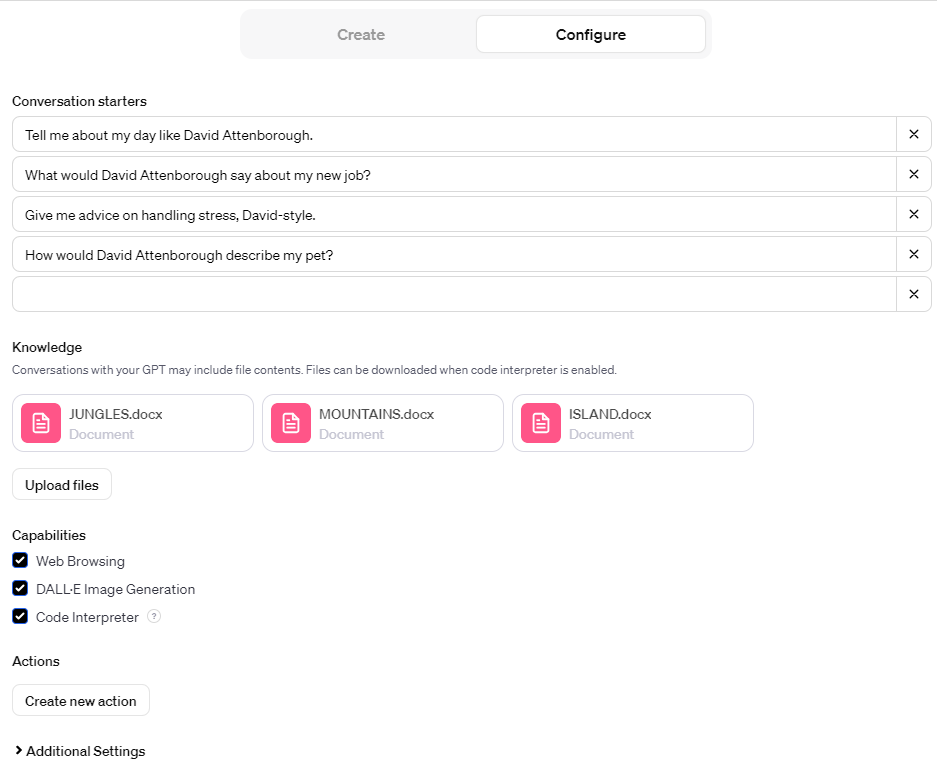Show Code Interpreter help tooltip icon

coord(154,616)
